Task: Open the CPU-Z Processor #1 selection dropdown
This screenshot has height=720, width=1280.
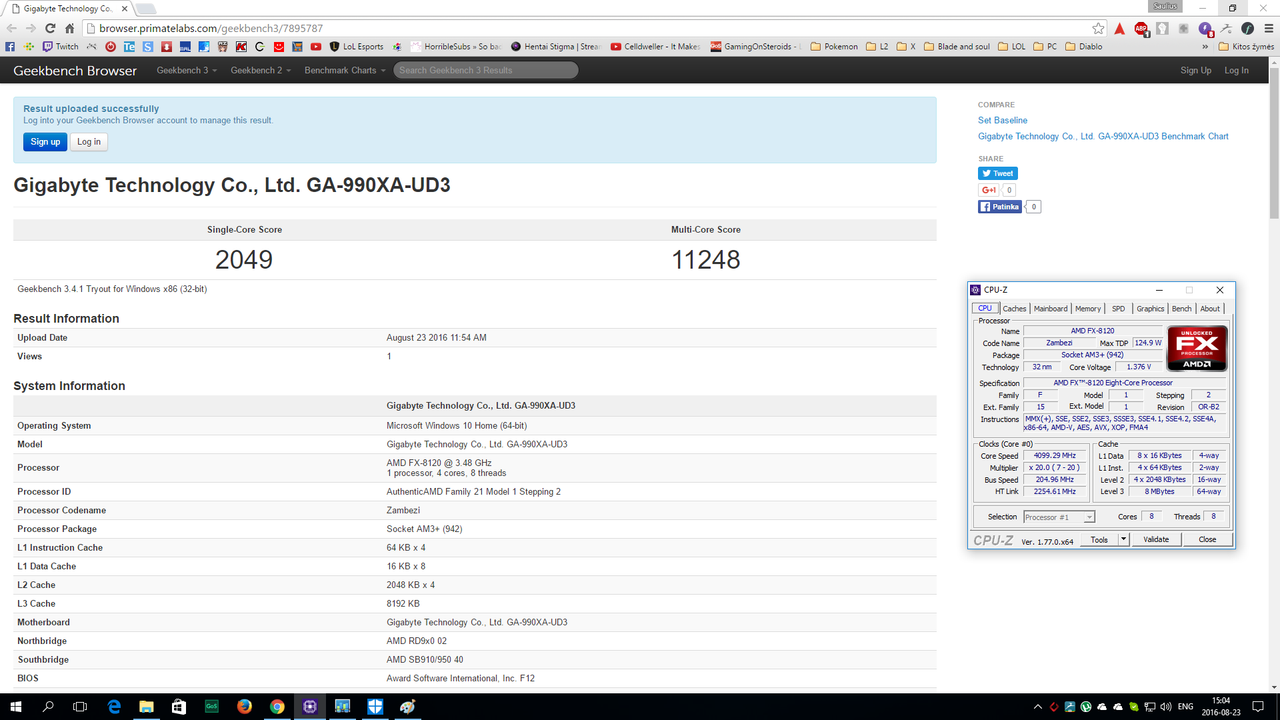Action: coord(1058,517)
